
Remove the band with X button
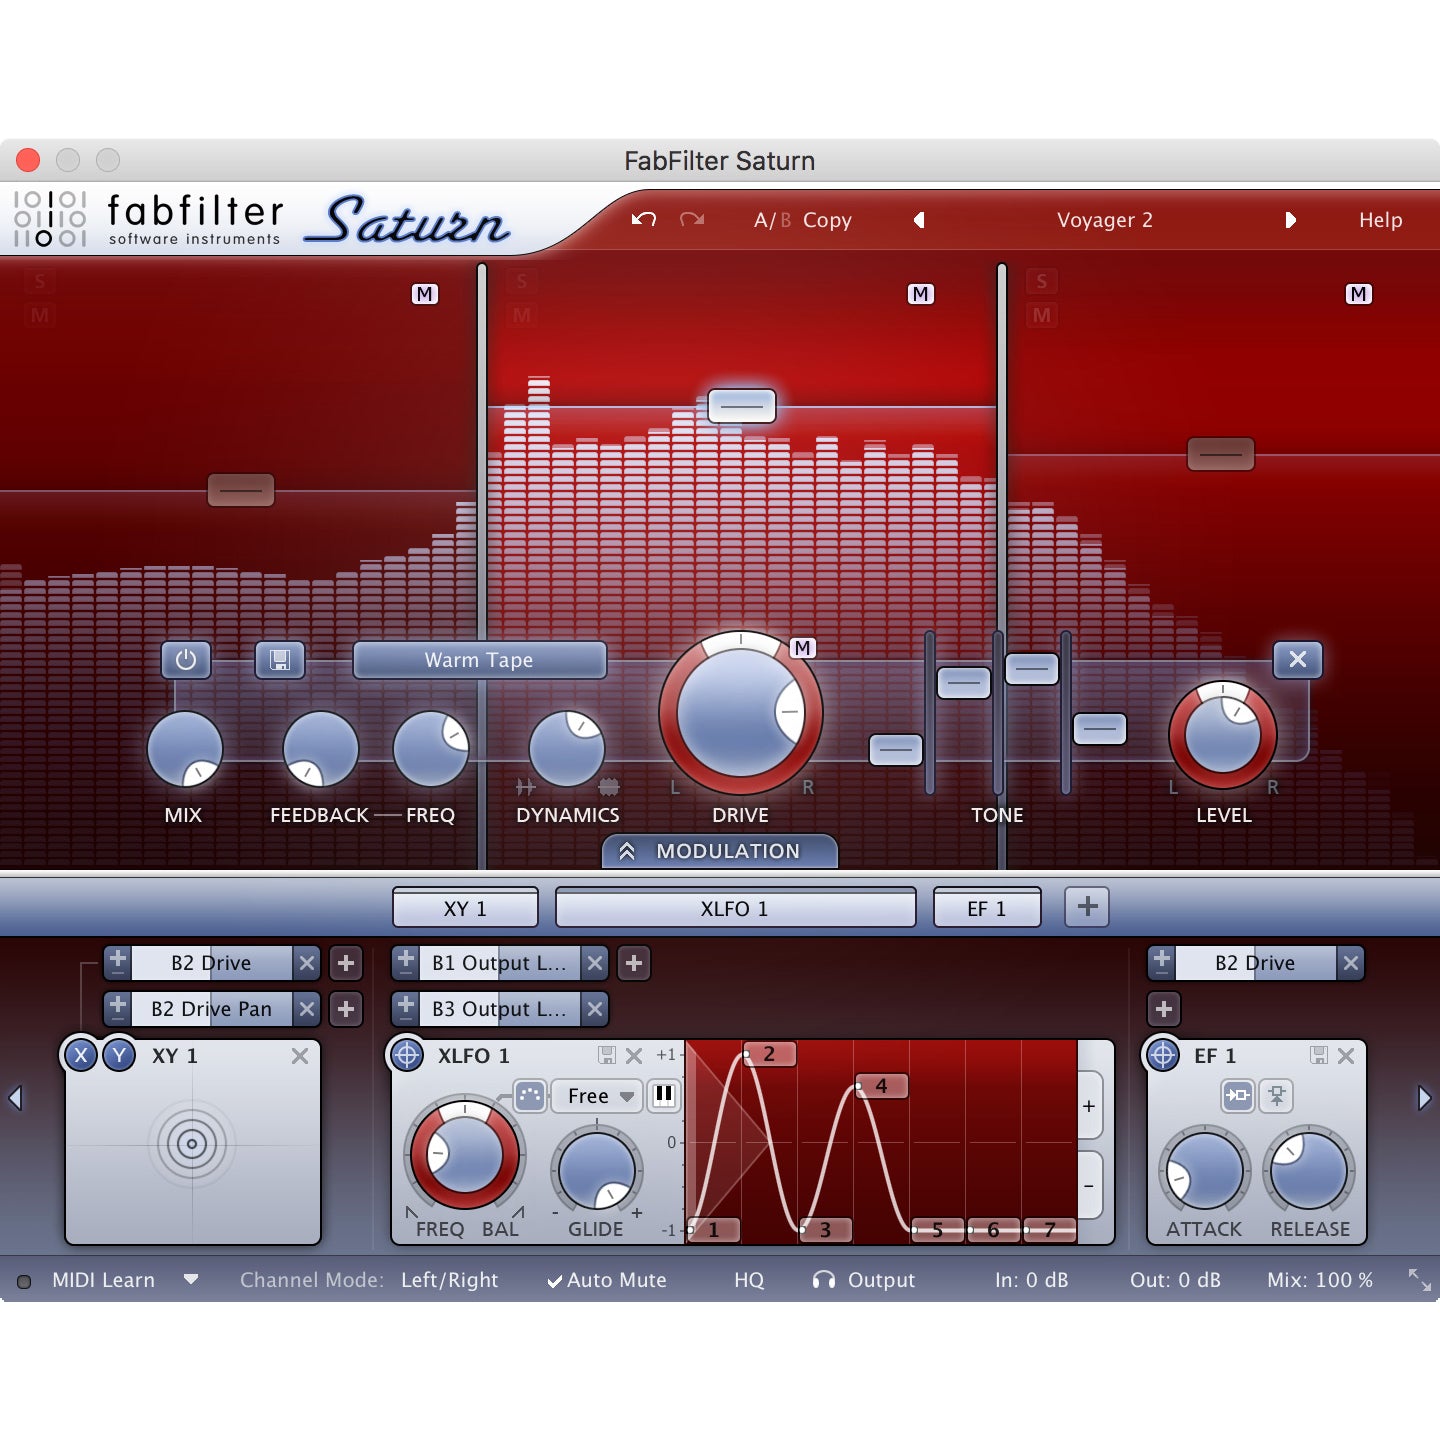pos(1297,660)
